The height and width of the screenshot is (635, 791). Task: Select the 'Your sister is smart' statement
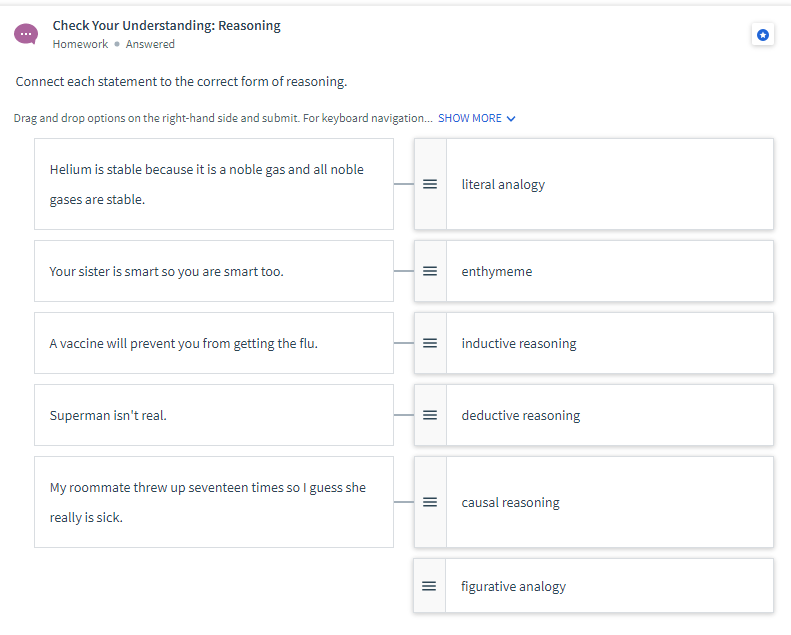(213, 271)
